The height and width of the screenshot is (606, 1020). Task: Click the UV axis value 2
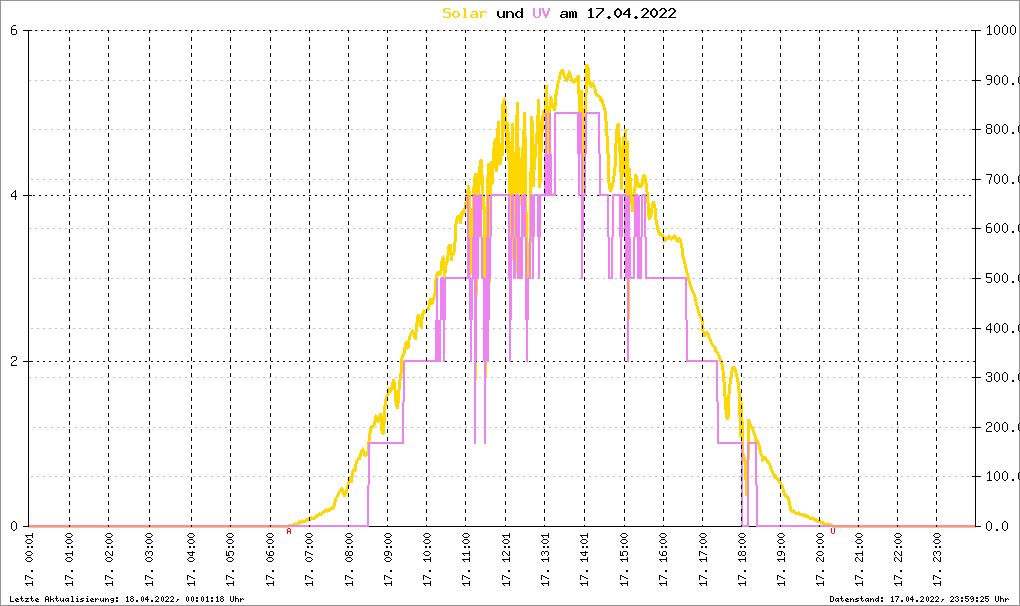point(14,362)
